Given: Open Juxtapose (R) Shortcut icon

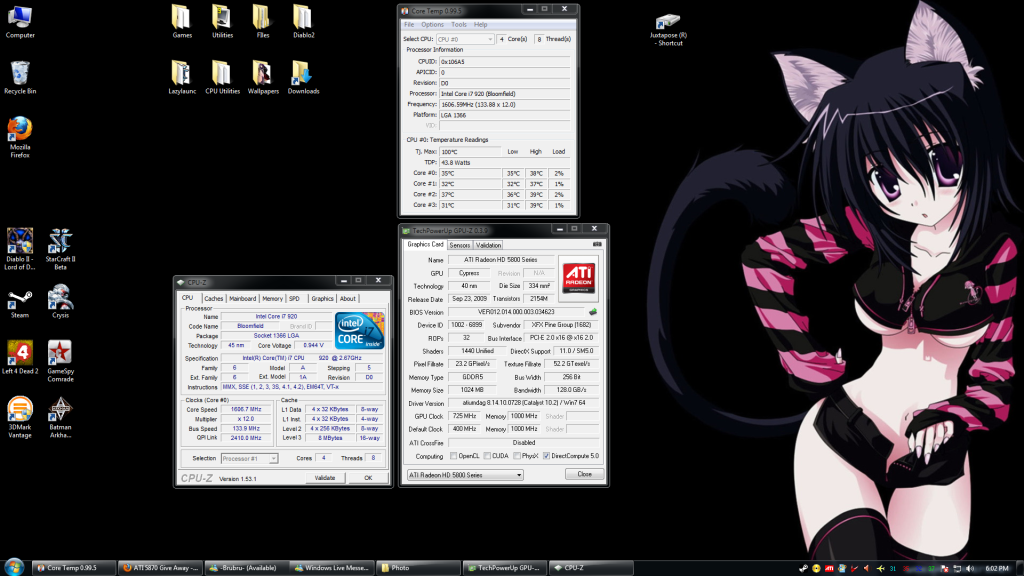Looking at the screenshot, I should pyautogui.click(x=669, y=30).
